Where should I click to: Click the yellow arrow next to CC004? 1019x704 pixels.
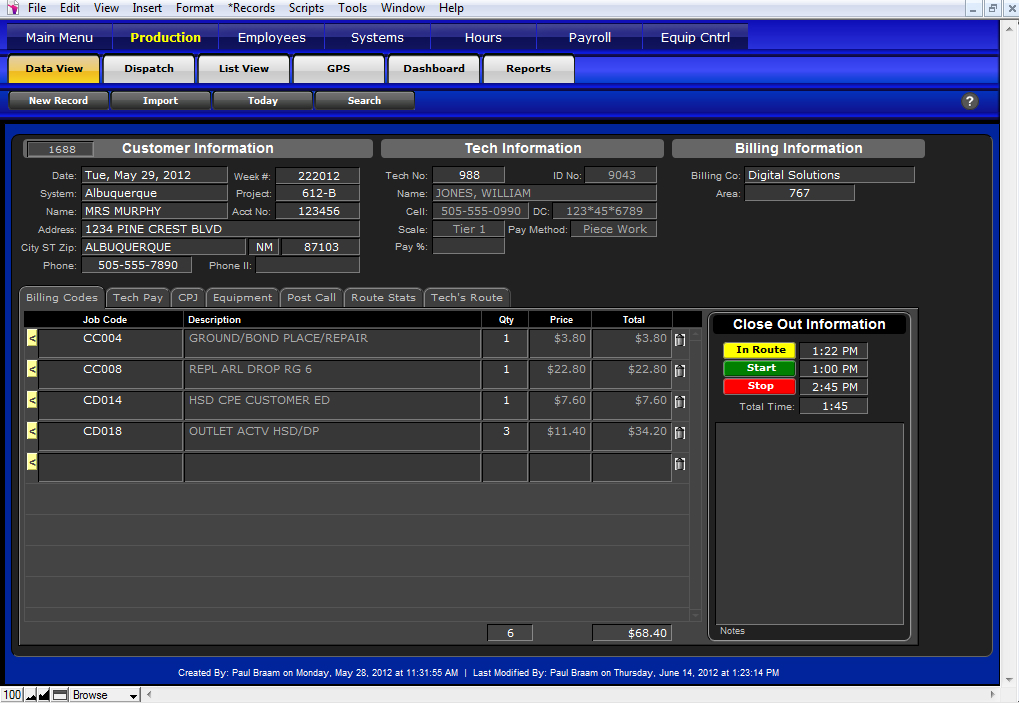pos(31,339)
